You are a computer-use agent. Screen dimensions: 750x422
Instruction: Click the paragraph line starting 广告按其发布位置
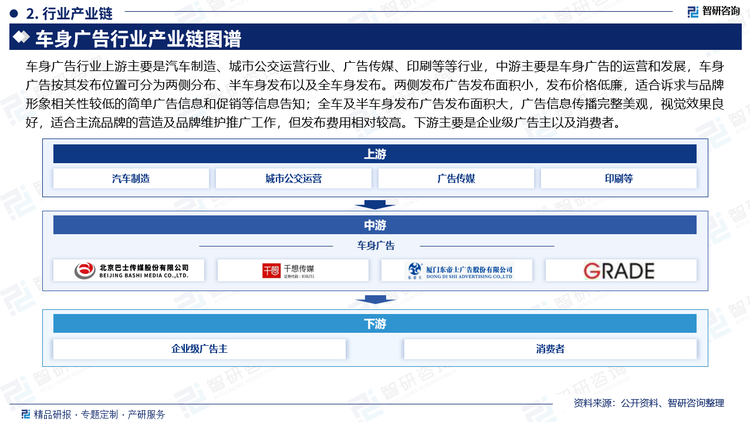375,85
